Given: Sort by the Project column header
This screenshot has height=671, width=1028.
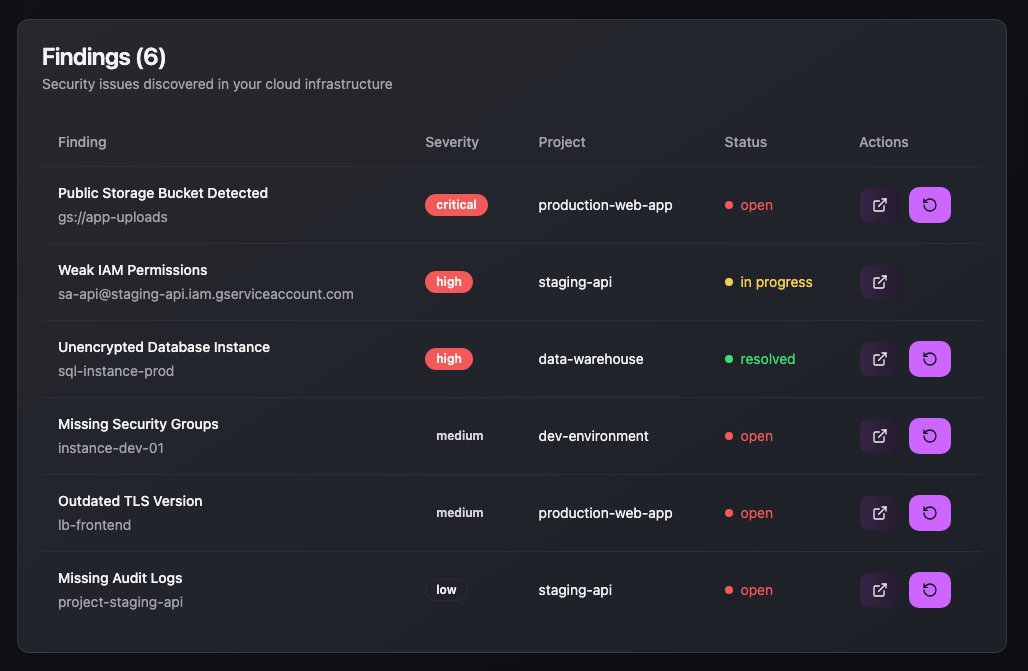Looking at the screenshot, I should click(x=561, y=142).
